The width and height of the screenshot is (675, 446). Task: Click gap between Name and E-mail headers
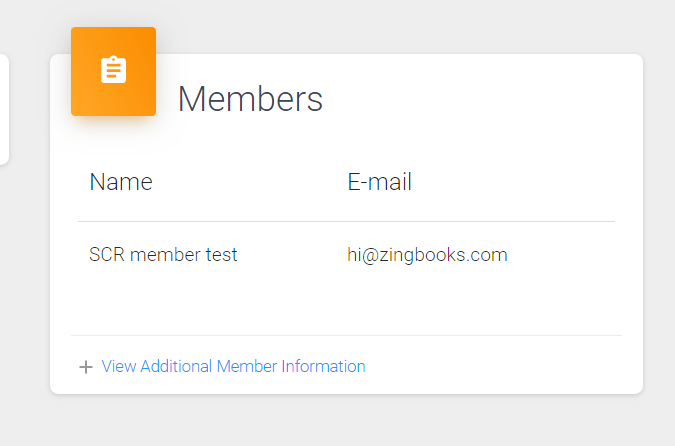coord(250,182)
